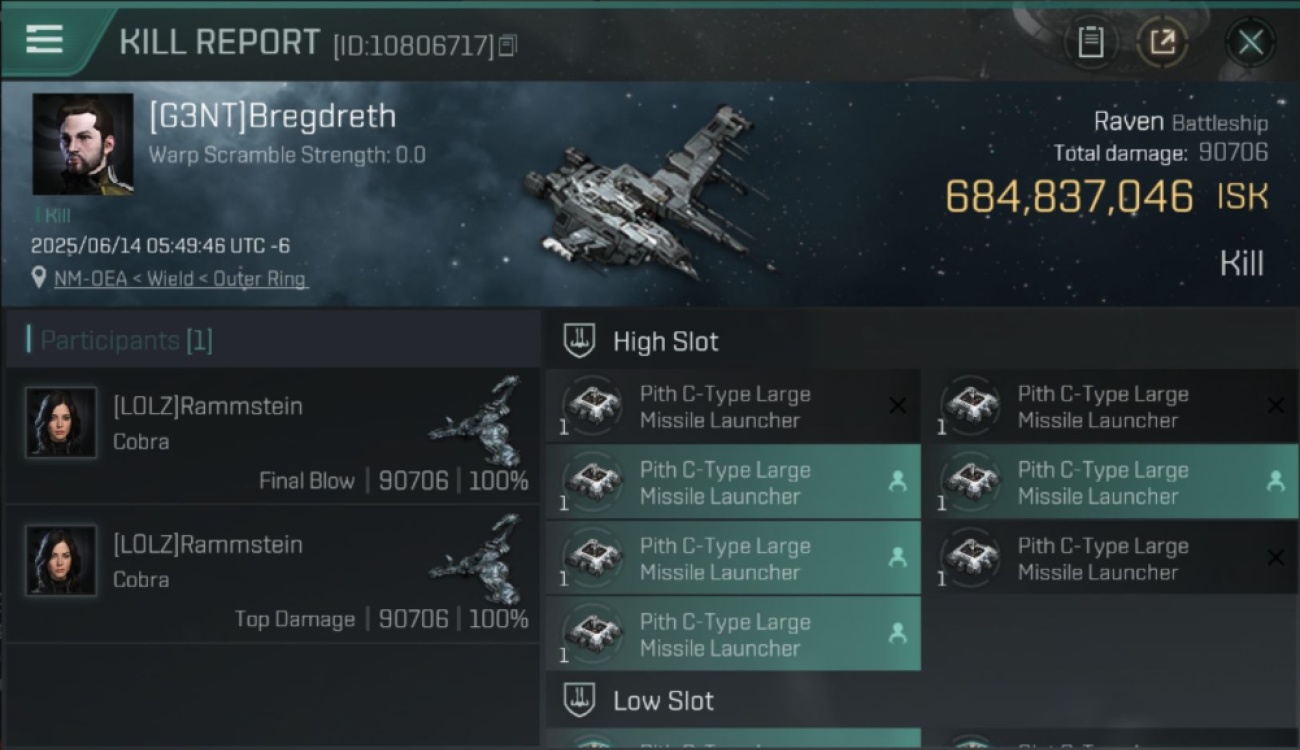Copy the kill report ID

508,45
